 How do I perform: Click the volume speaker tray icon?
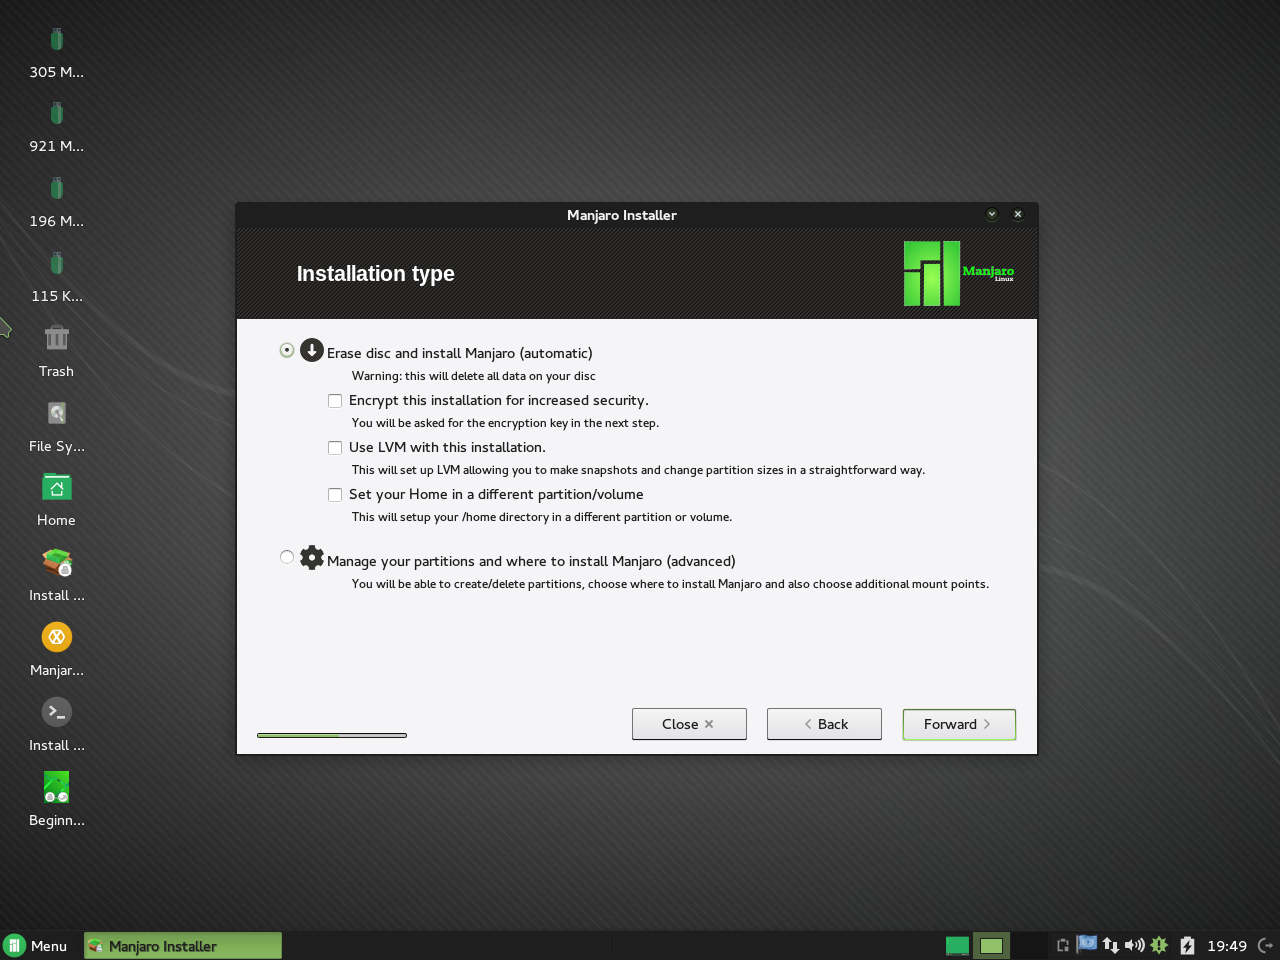click(1134, 945)
